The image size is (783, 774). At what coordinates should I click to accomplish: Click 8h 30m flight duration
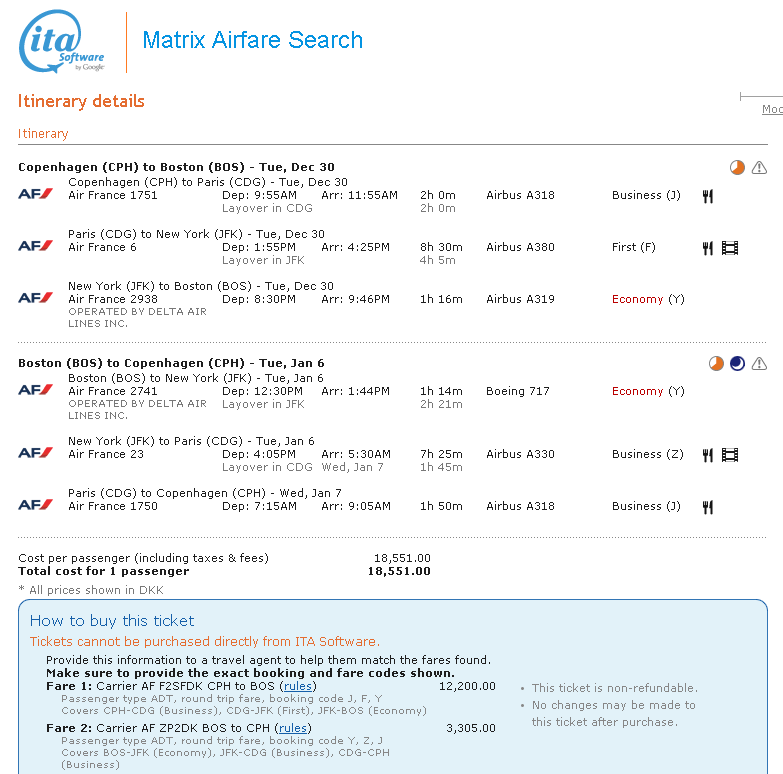click(x=441, y=247)
